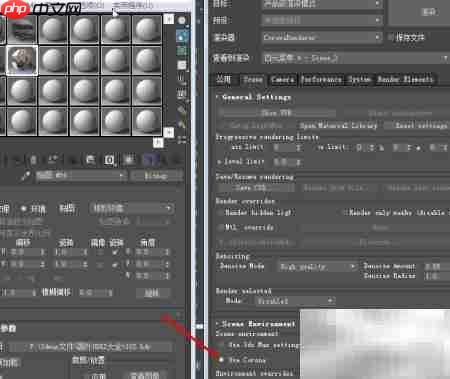This screenshot has height=379, width=450.
Task: Click the Sample Type icon in Material Editor
Action: [182, 21]
